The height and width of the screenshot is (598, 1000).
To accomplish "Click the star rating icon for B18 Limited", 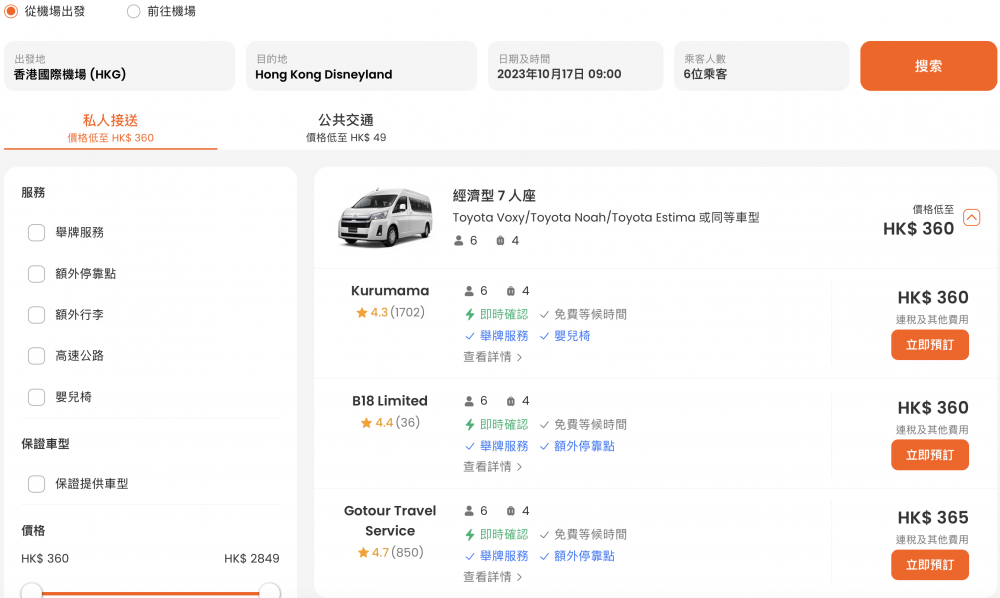I will tap(366, 423).
